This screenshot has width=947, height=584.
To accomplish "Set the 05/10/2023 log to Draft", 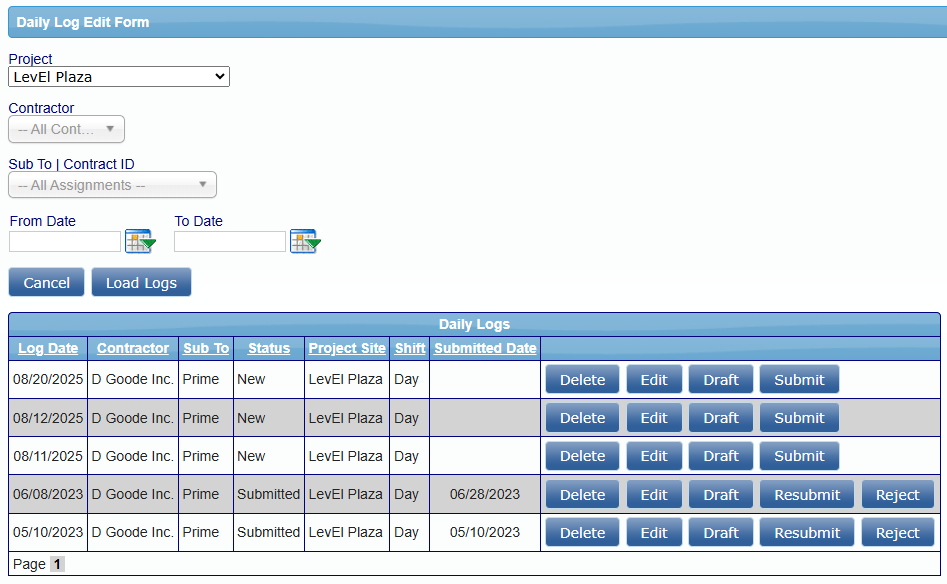I will [x=721, y=533].
